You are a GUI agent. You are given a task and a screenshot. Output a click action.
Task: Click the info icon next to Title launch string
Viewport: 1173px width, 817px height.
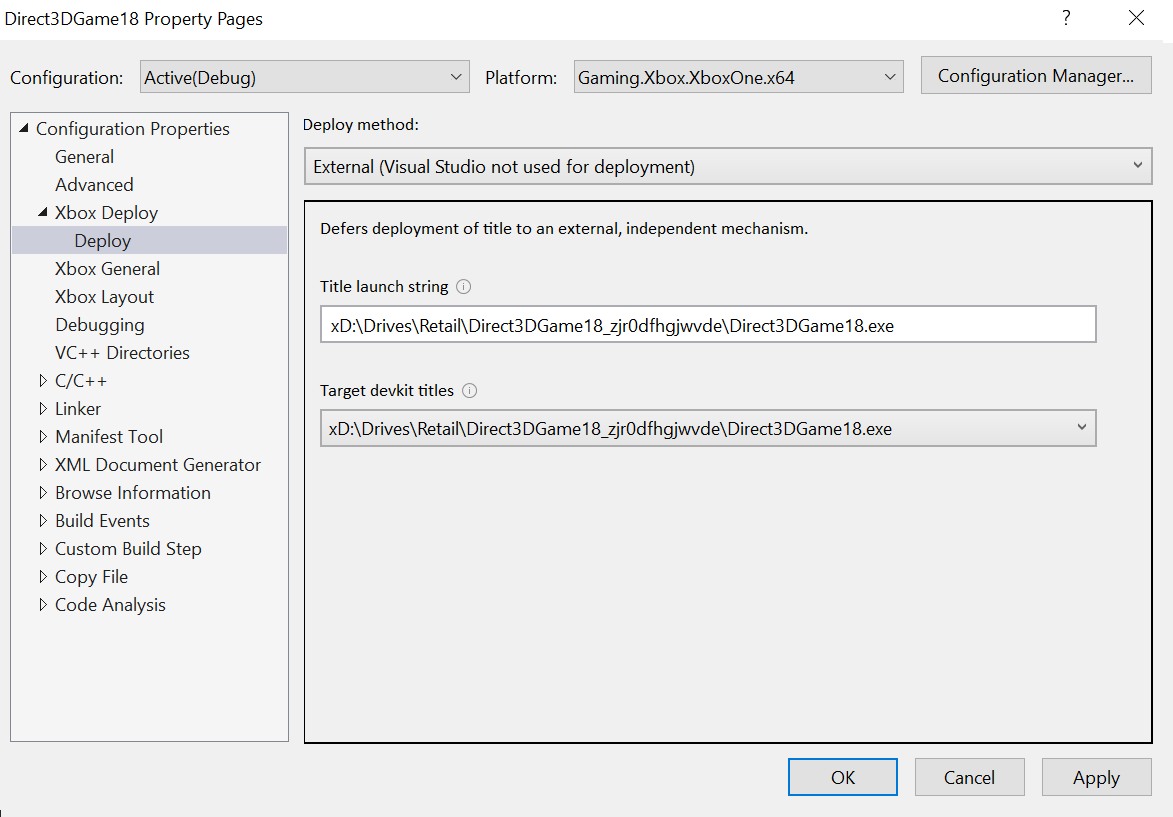[x=464, y=287]
